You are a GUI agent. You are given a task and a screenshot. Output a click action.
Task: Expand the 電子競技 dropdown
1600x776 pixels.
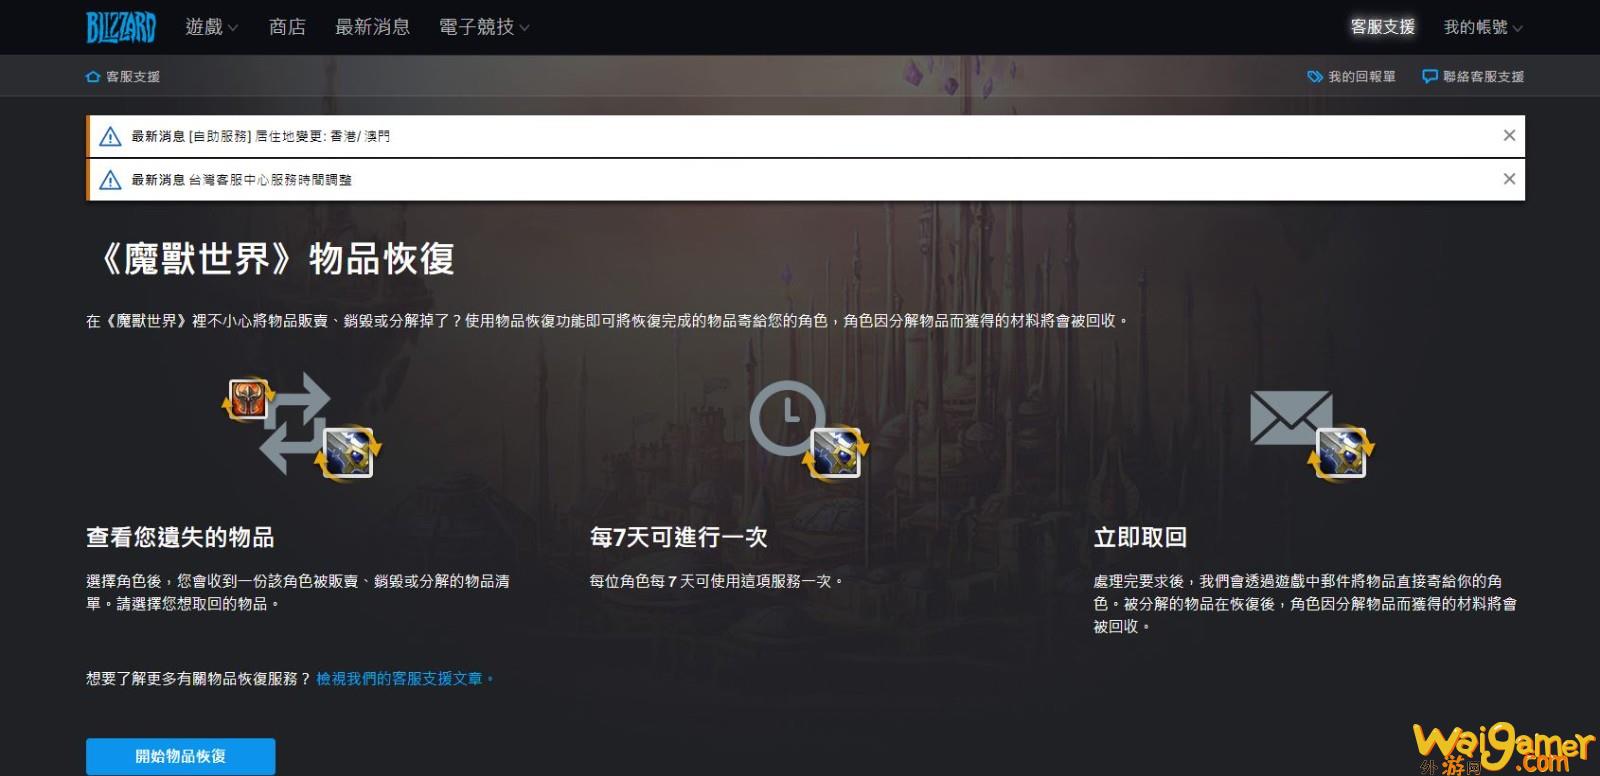[484, 27]
